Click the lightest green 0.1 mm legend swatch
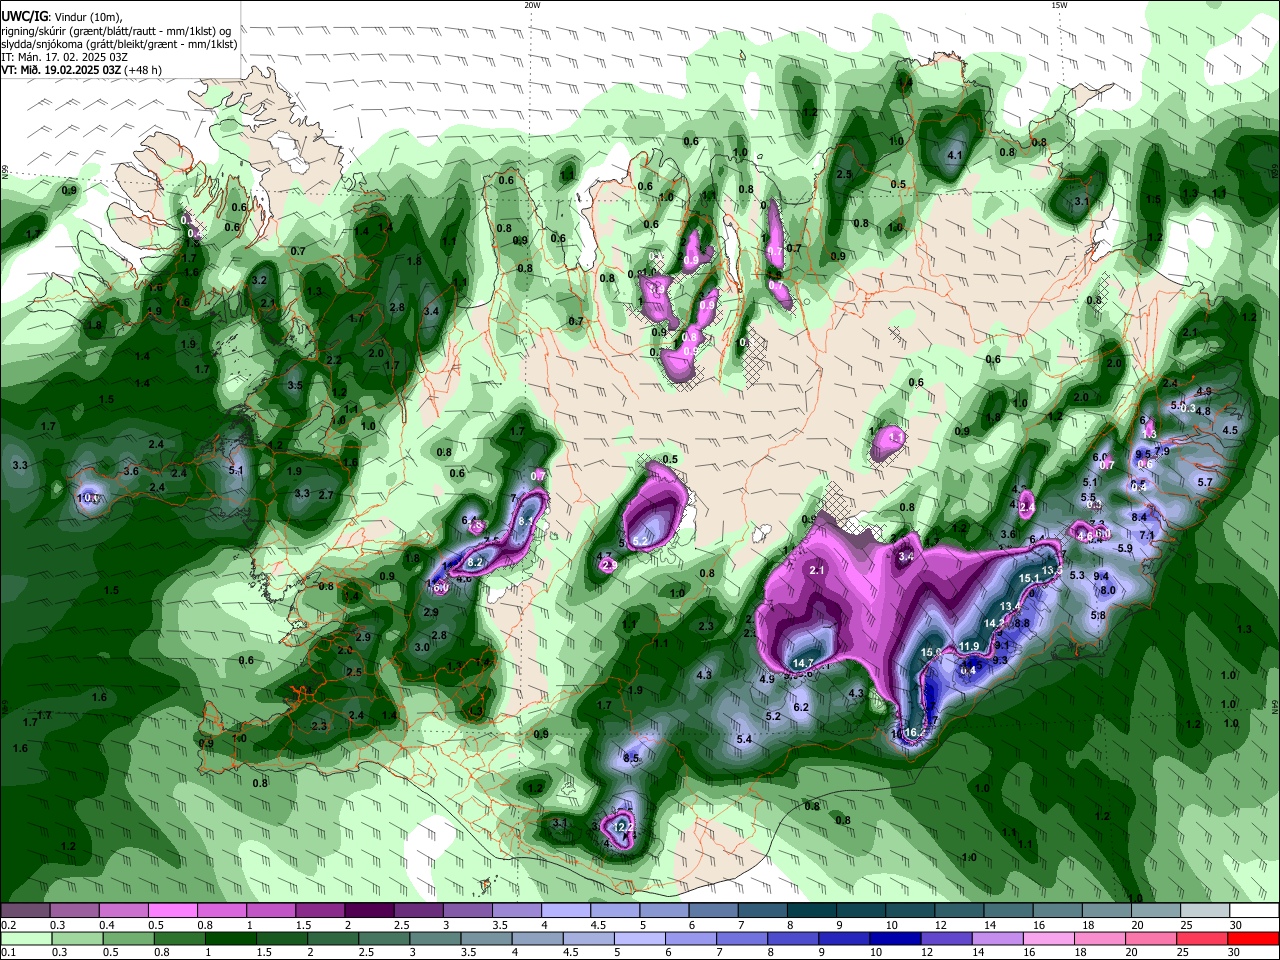 tap(26, 939)
